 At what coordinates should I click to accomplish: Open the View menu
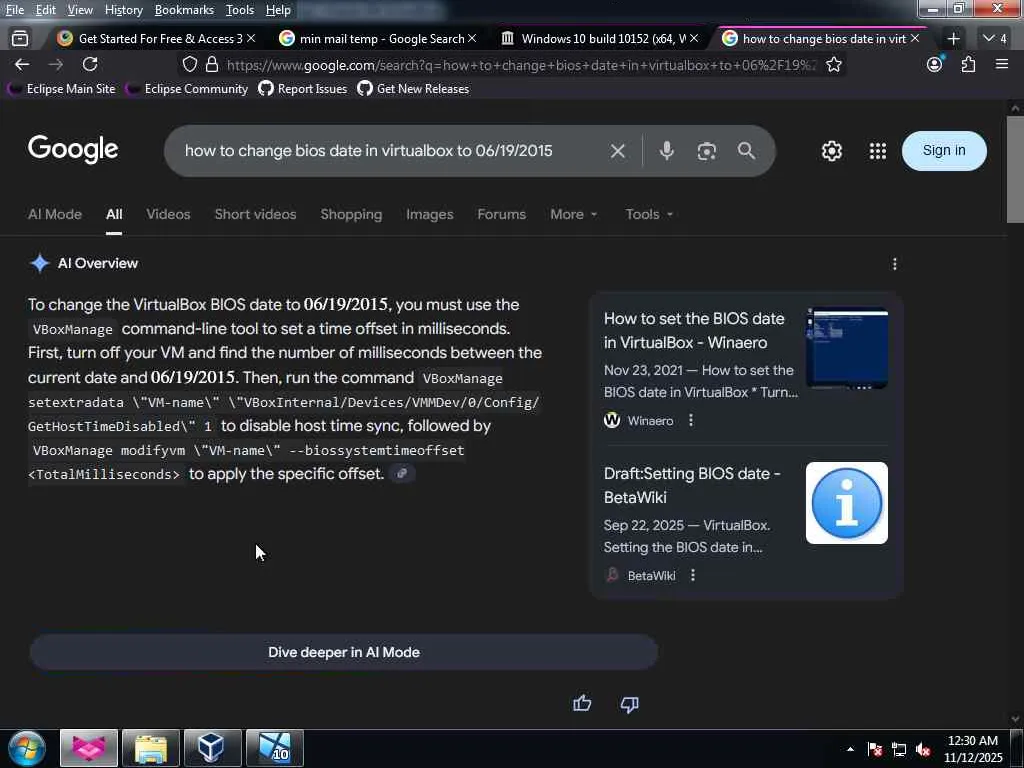pyautogui.click(x=80, y=10)
